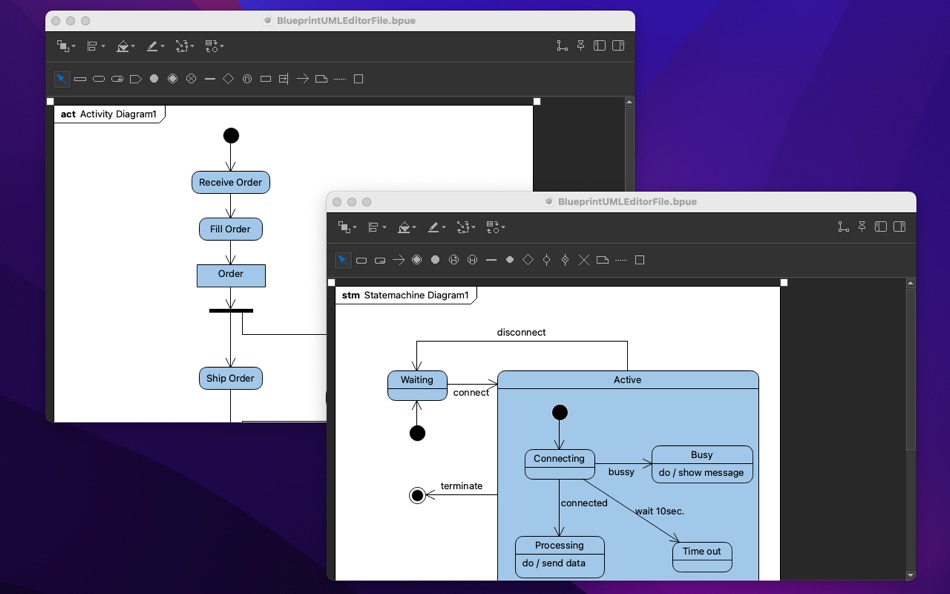Pick the initial state filled circle in Statemachine toolbar
This screenshot has height=594, width=950.
435,260
